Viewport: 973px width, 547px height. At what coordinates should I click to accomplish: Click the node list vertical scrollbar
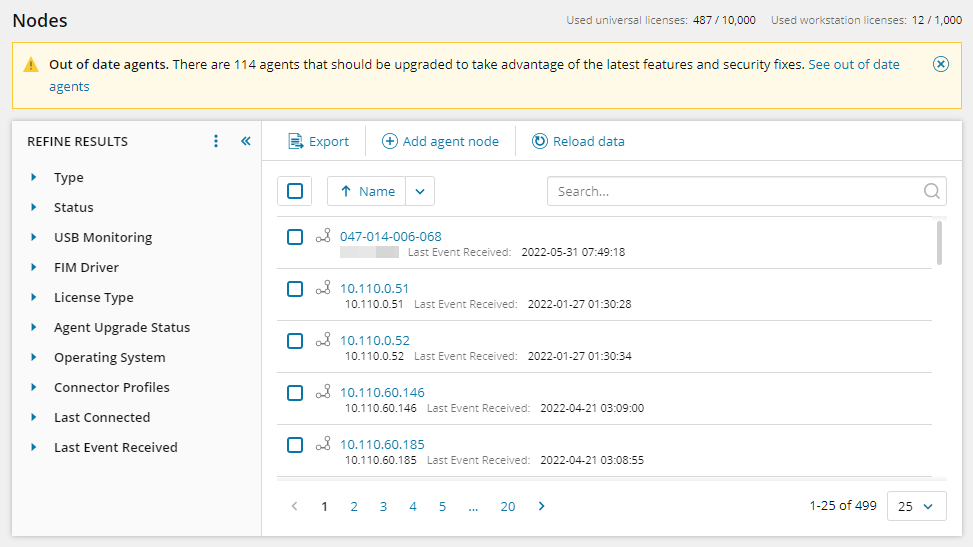(939, 243)
